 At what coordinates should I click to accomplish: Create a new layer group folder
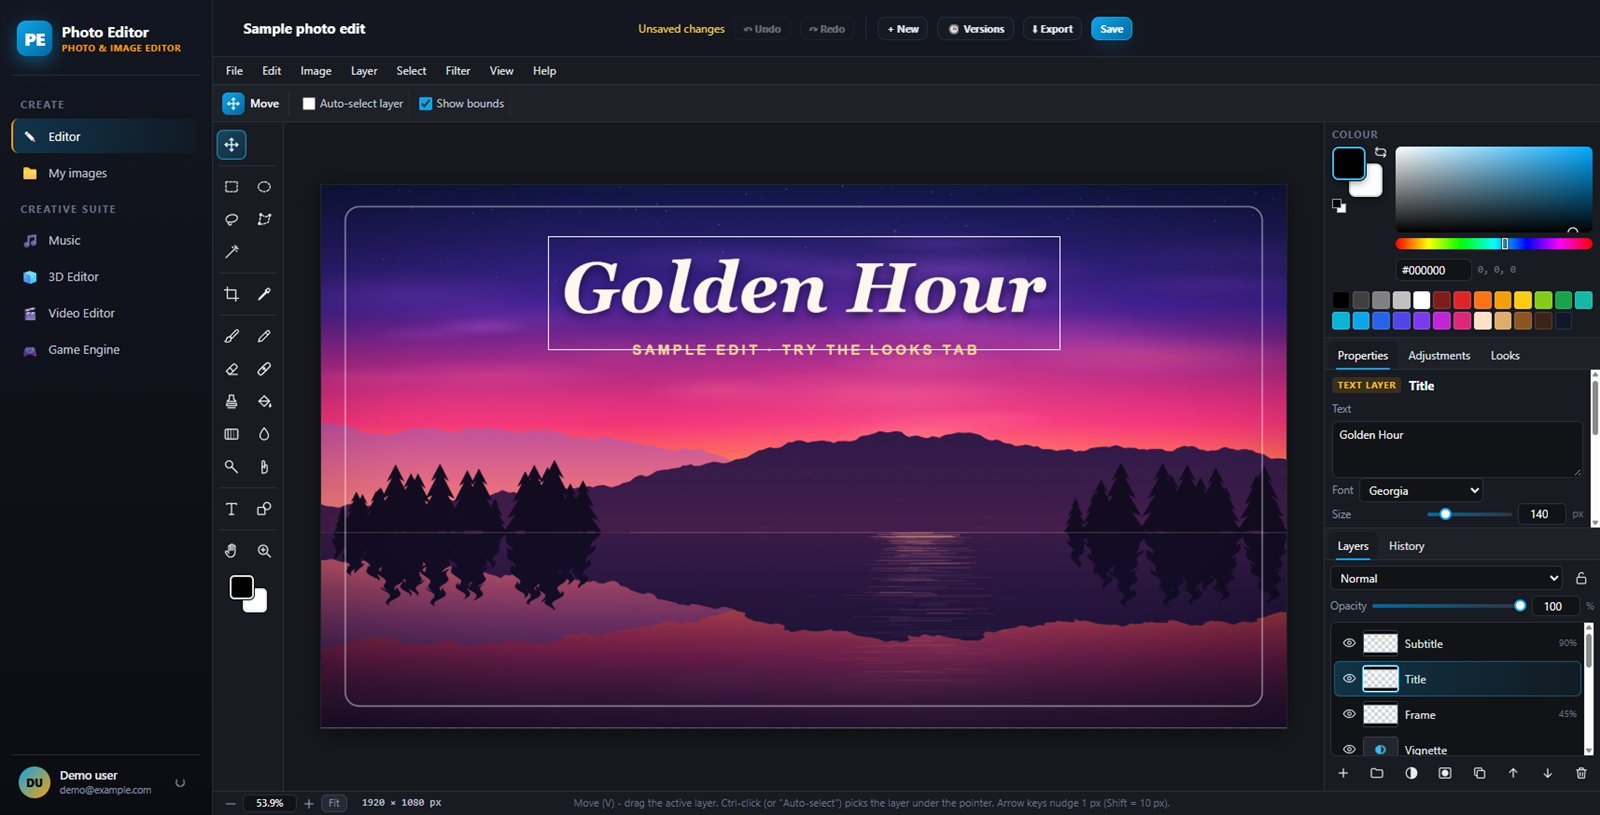[1377, 773]
